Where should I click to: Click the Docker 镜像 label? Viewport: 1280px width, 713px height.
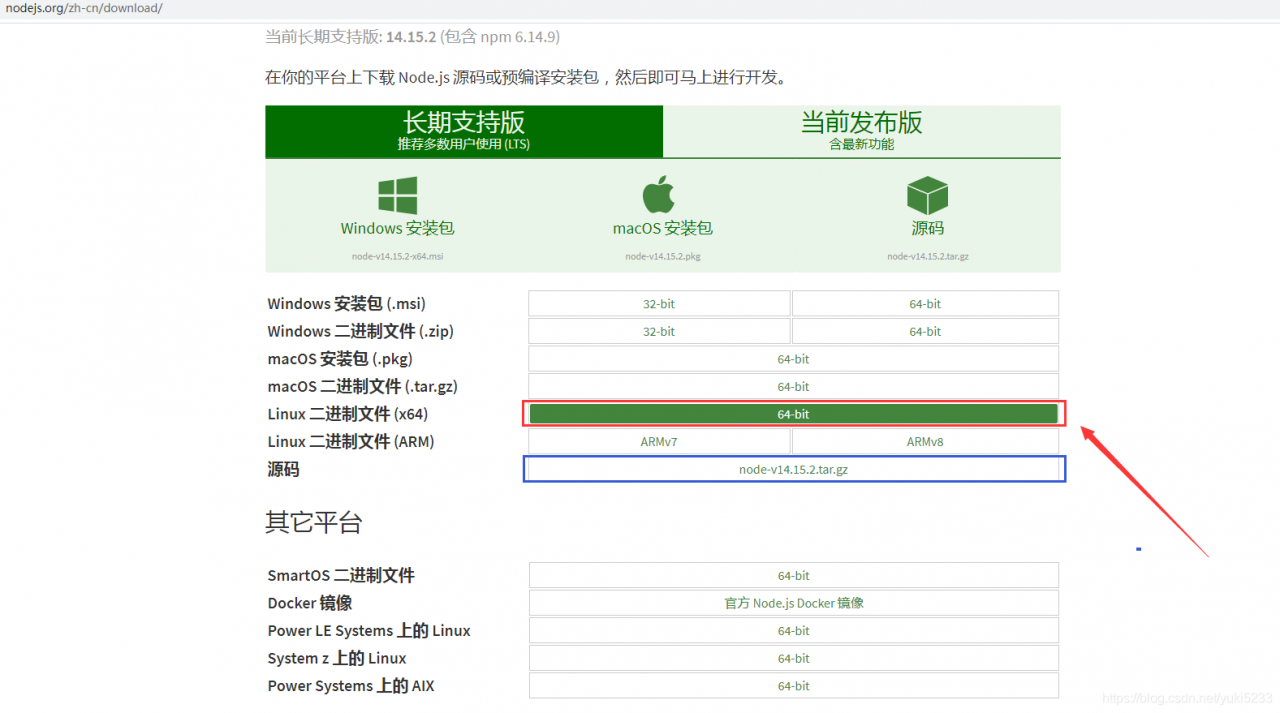tap(310, 603)
